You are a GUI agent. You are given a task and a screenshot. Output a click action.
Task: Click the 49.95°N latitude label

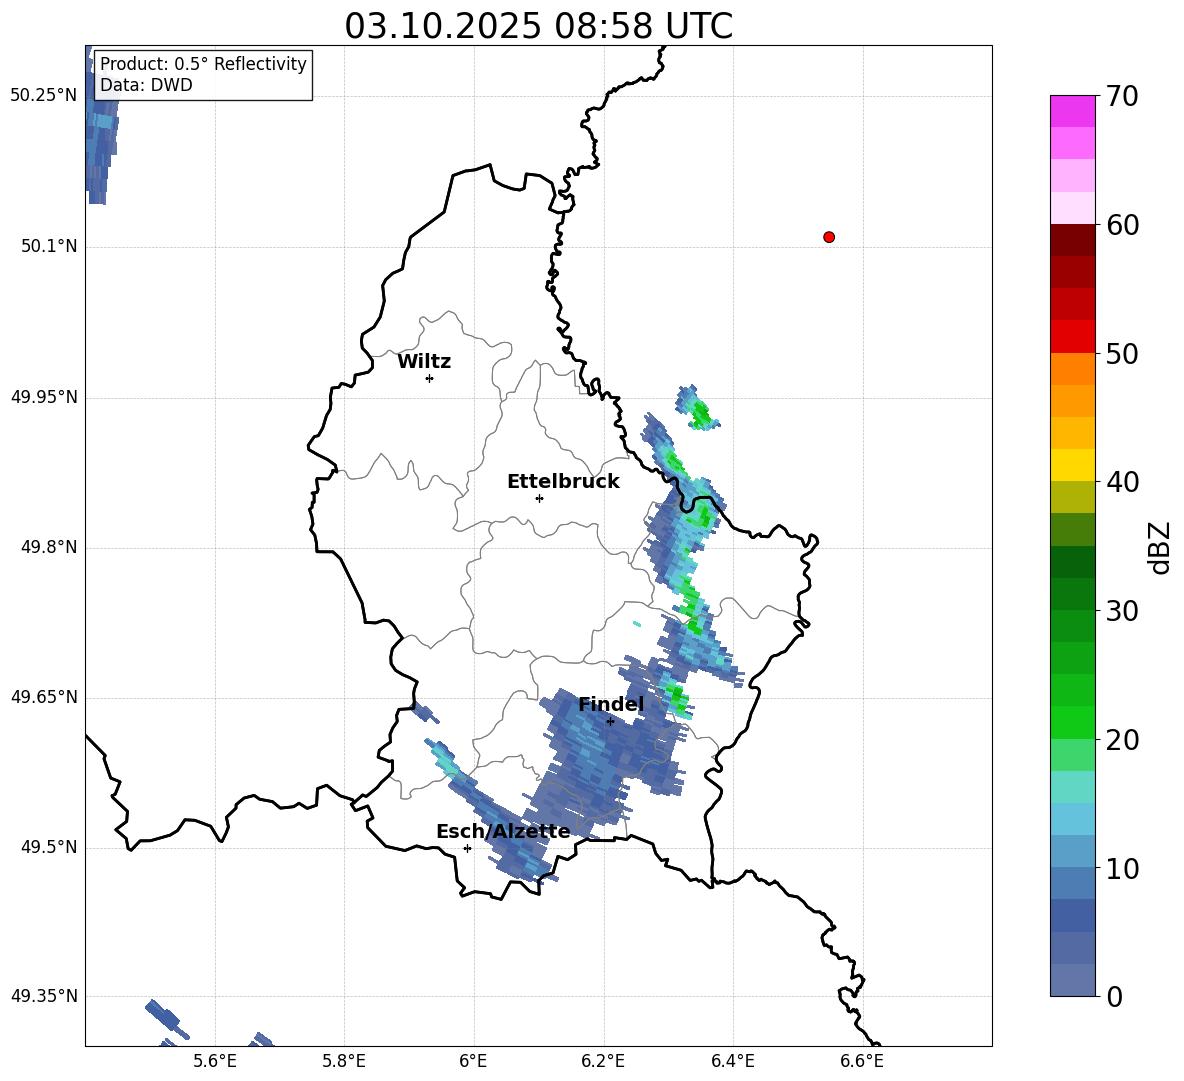[44, 397]
